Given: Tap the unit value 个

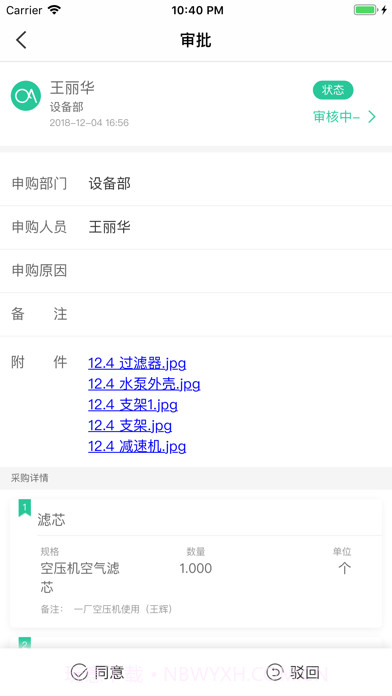Looking at the screenshot, I should pos(344,569).
